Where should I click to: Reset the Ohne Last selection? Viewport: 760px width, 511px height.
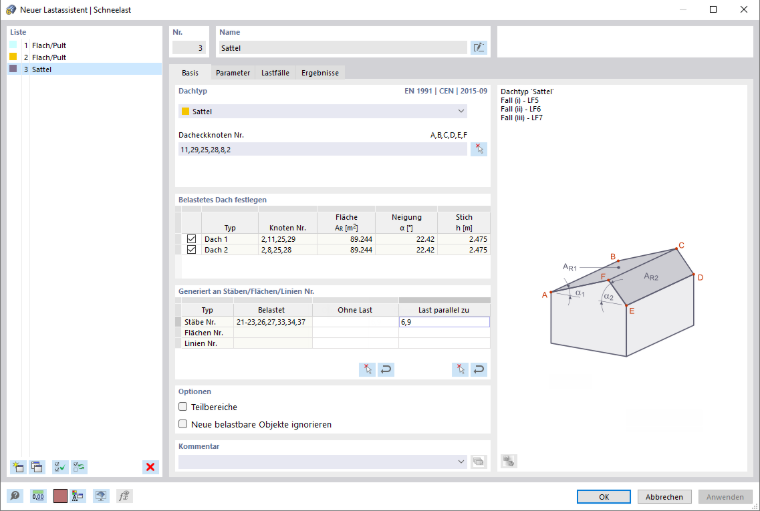click(x=386, y=369)
